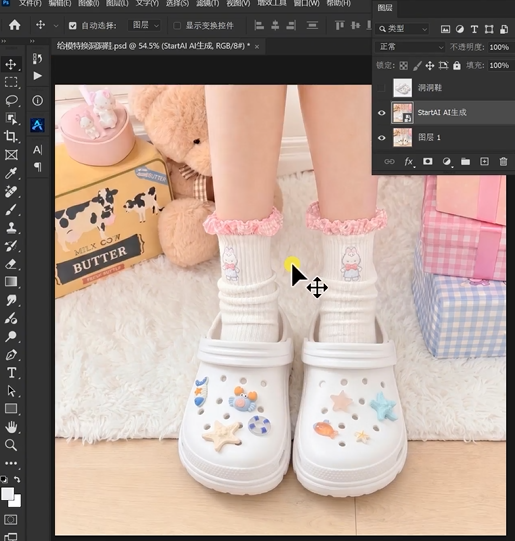Open the 正常 blend mode dropdown

410,47
